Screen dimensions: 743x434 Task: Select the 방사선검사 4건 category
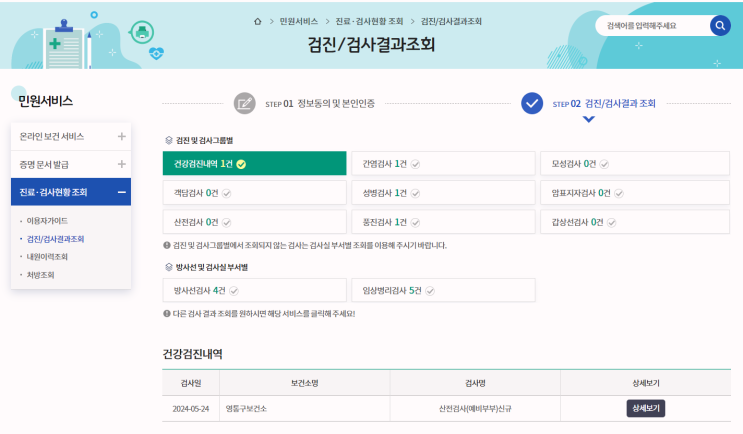[254, 290]
